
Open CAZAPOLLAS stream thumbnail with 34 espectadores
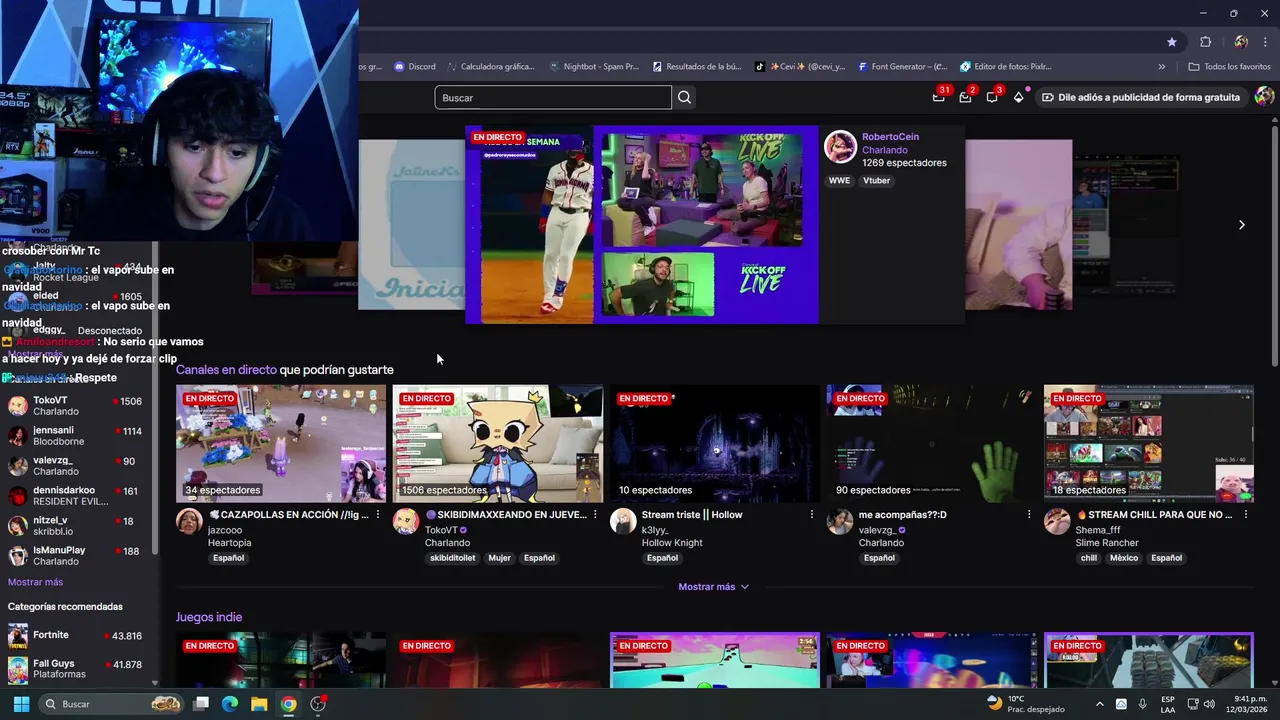[x=281, y=444]
